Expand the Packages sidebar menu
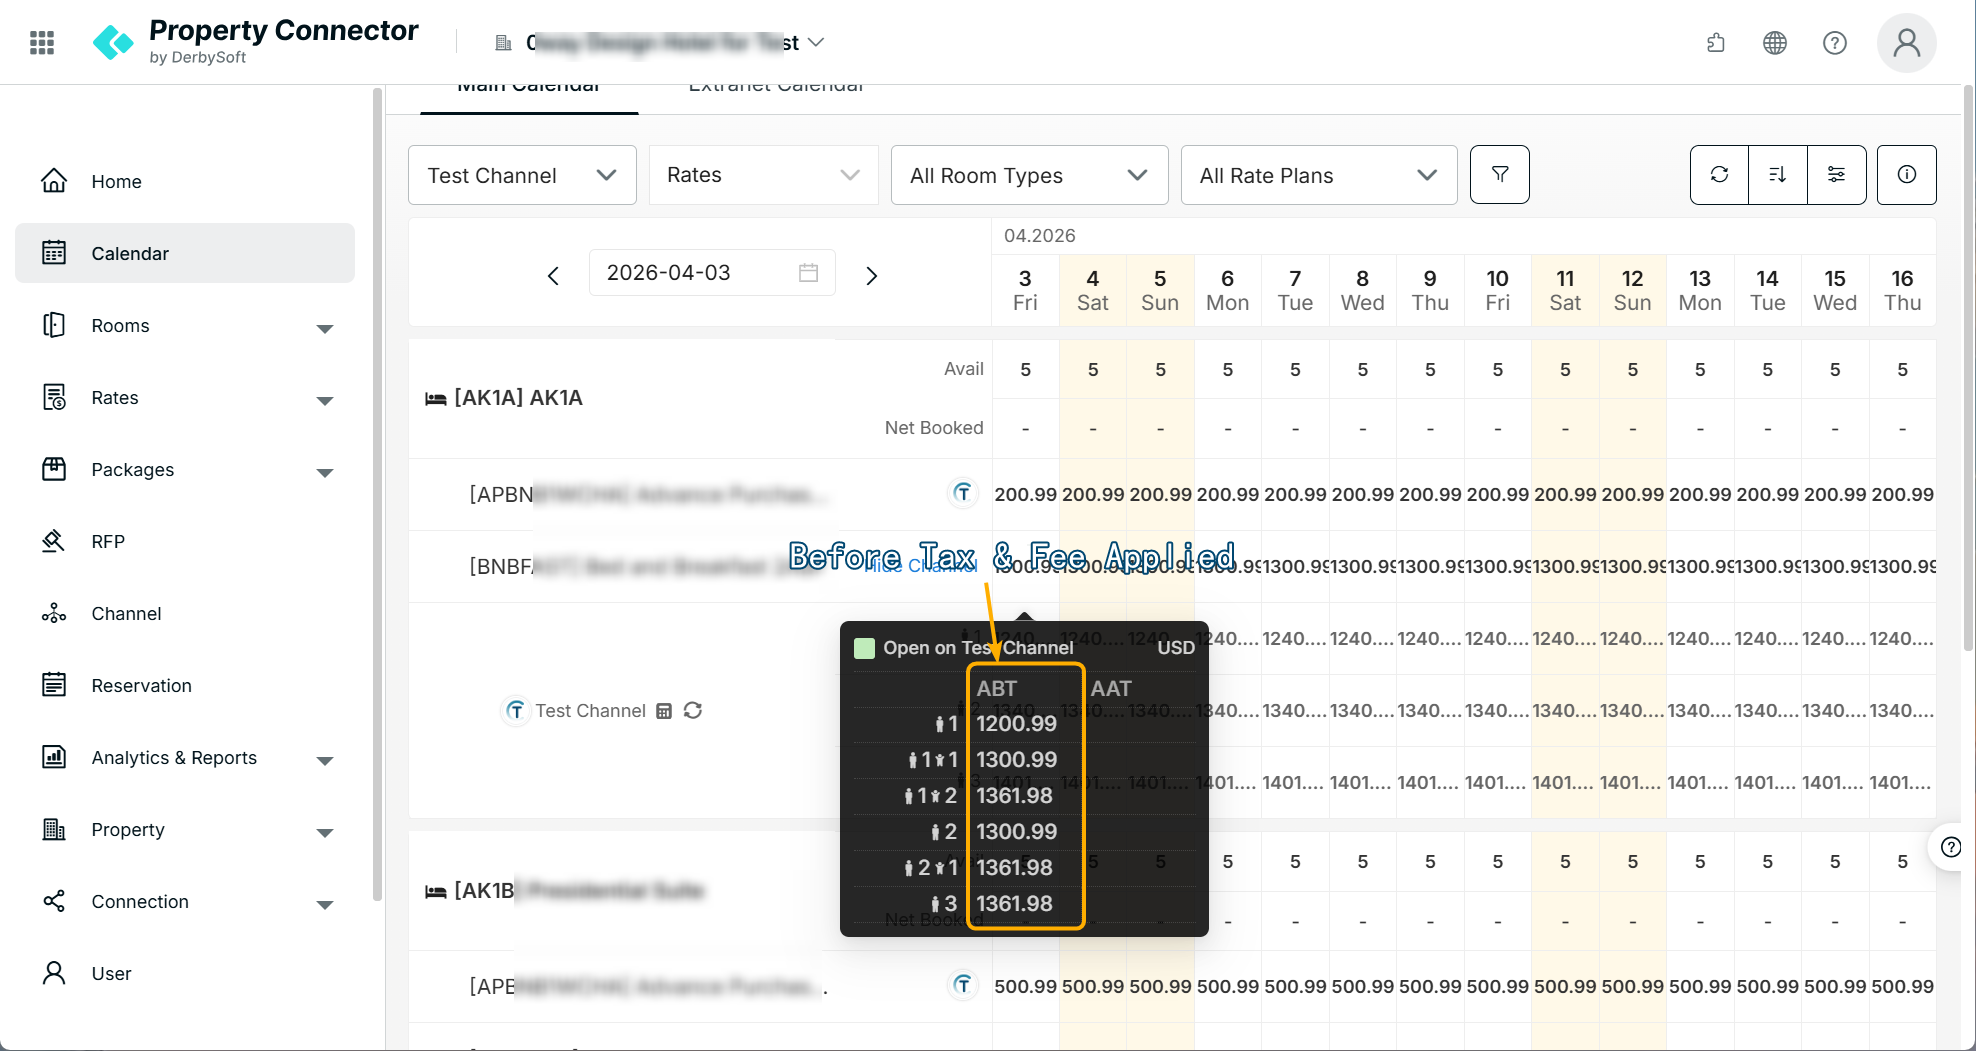The height and width of the screenshot is (1051, 1976). click(325, 472)
